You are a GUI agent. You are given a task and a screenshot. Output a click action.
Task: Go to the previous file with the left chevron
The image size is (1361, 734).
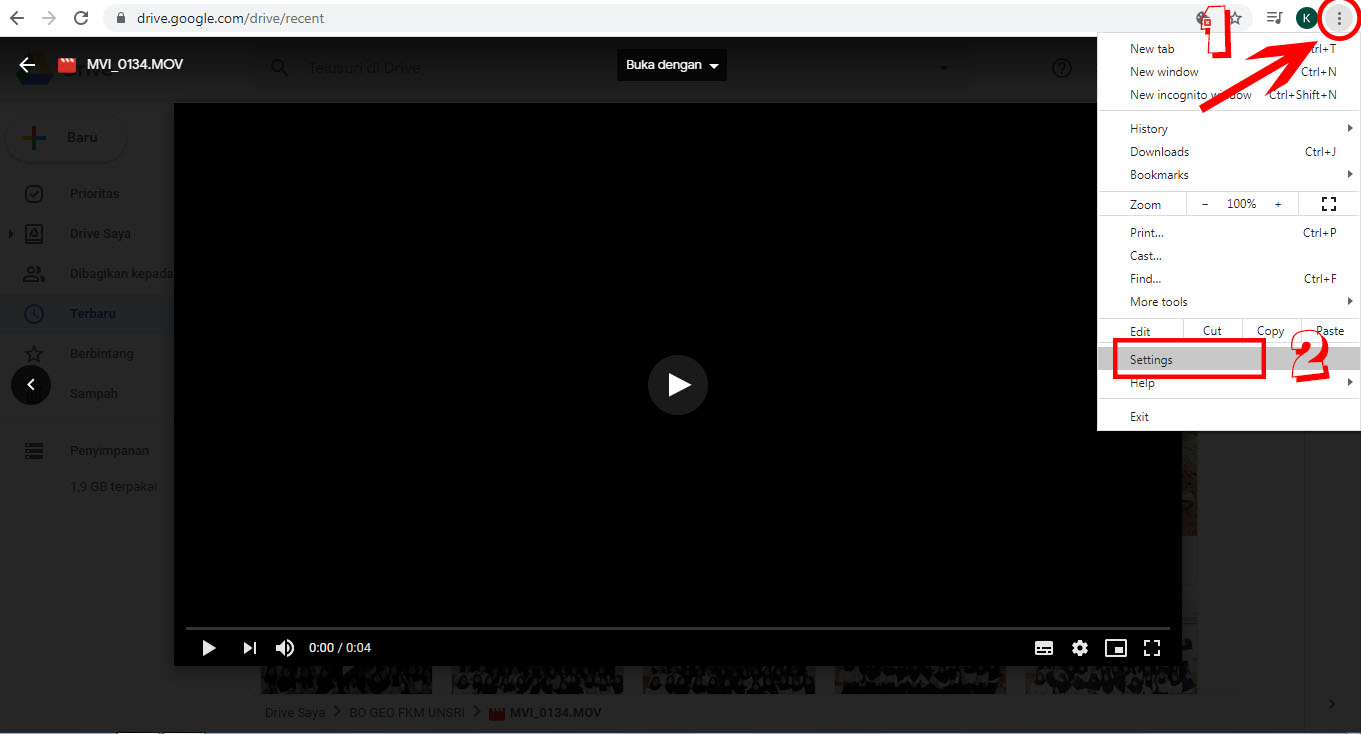point(31,385)
